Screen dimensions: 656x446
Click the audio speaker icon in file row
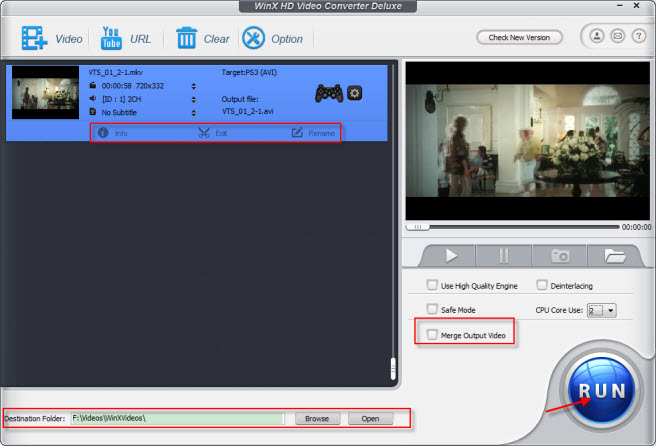tap(93, 99)
